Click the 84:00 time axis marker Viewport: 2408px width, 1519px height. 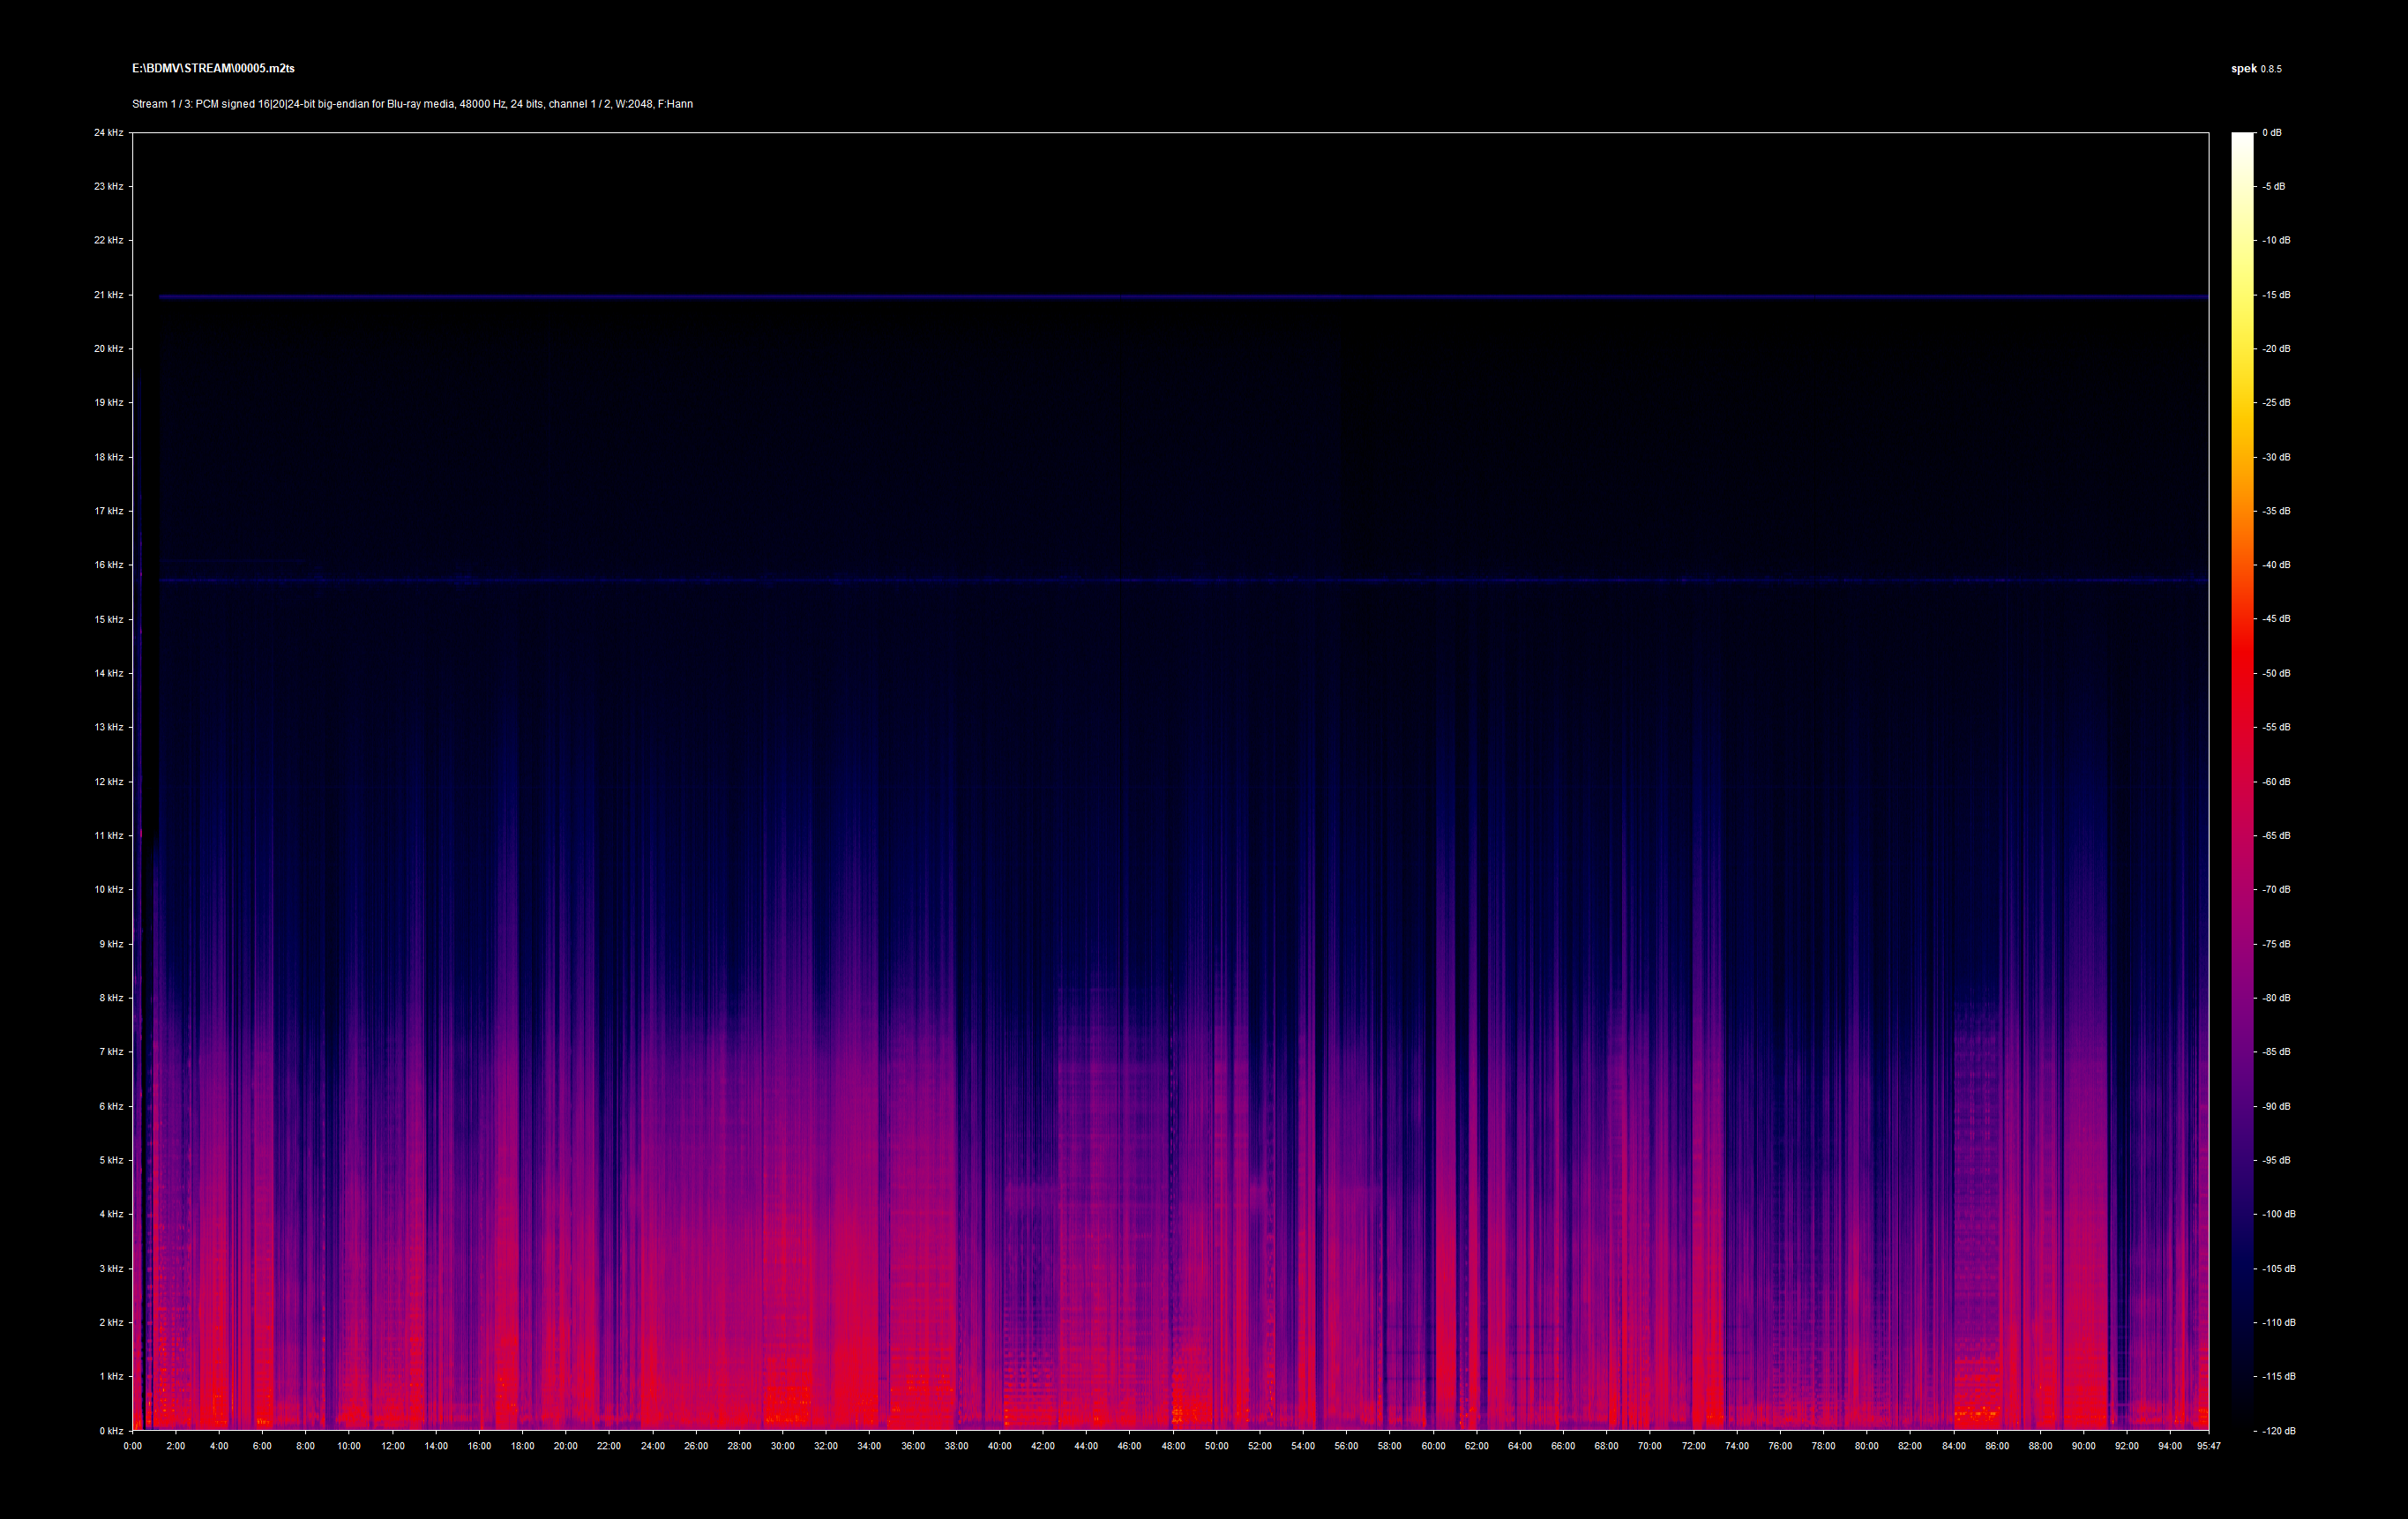[1953, 1446]
